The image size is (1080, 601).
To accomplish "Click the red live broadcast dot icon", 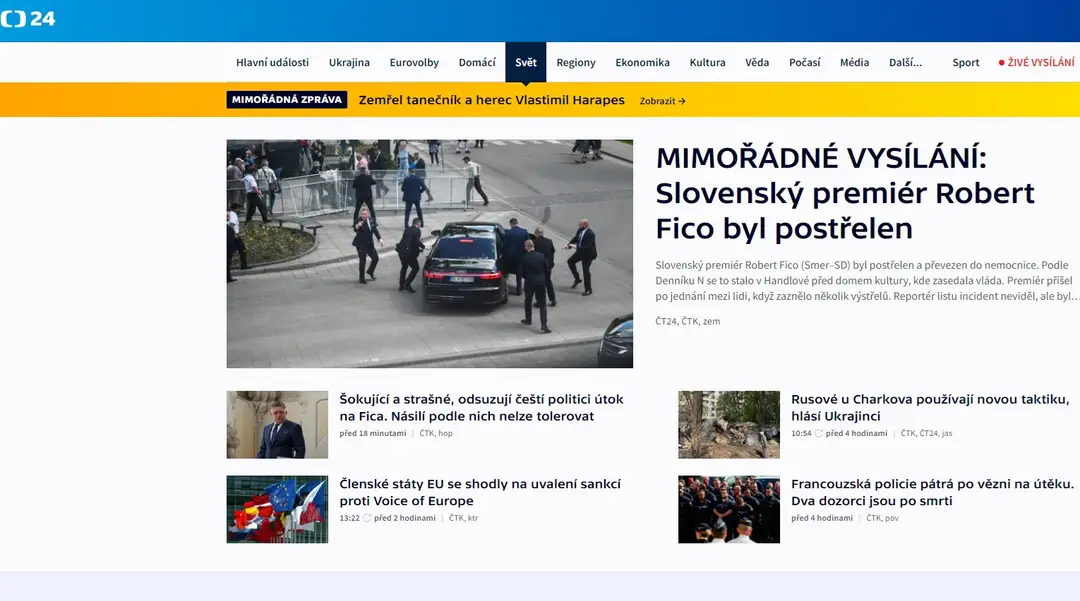I will point(1001,63).
